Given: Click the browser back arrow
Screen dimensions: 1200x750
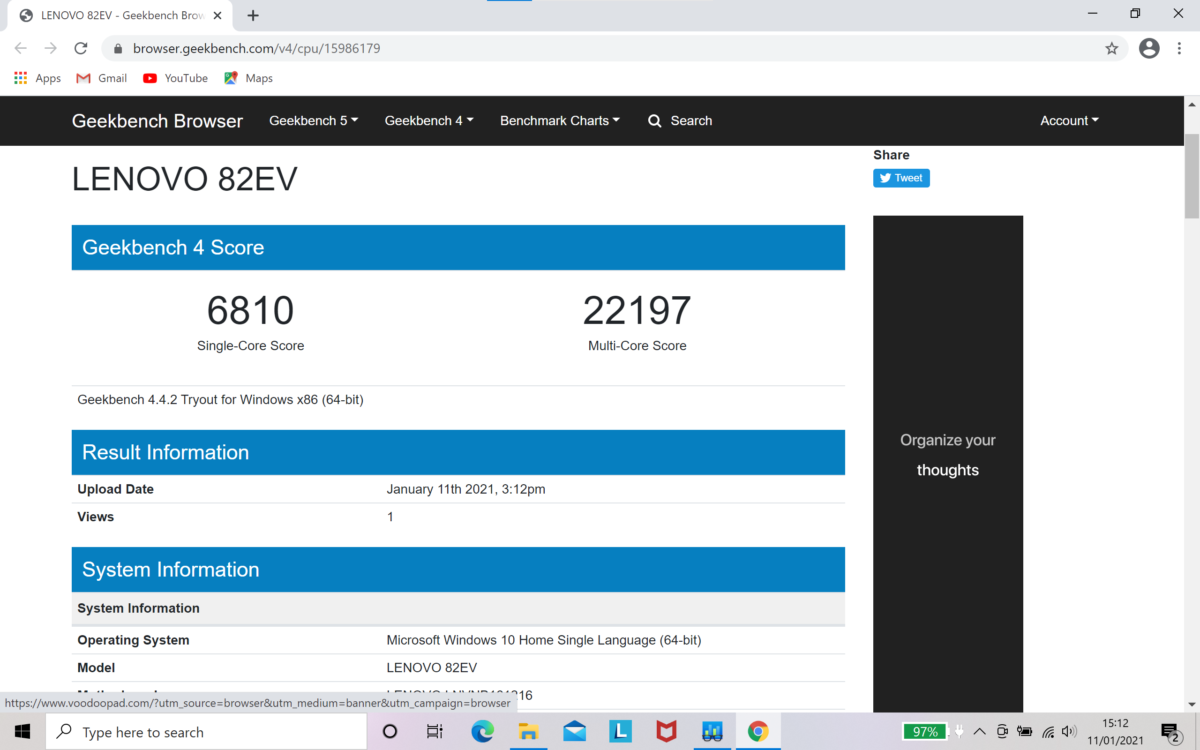Looking at the screenshot, I should (x=20, y=48).
